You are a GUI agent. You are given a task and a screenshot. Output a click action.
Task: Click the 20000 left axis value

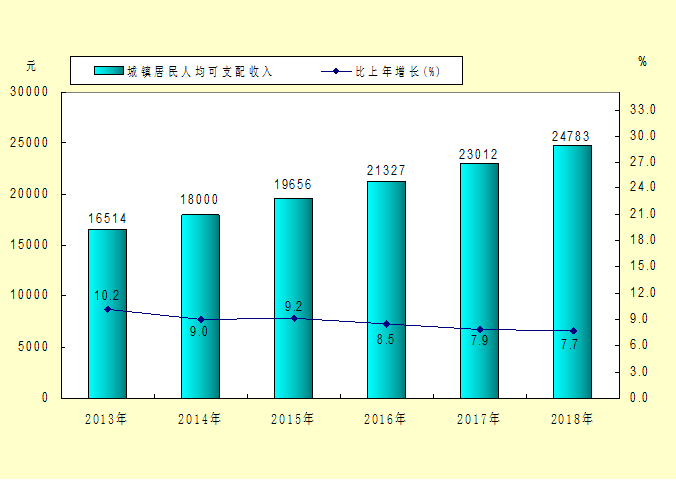click(x=29, y=194)
